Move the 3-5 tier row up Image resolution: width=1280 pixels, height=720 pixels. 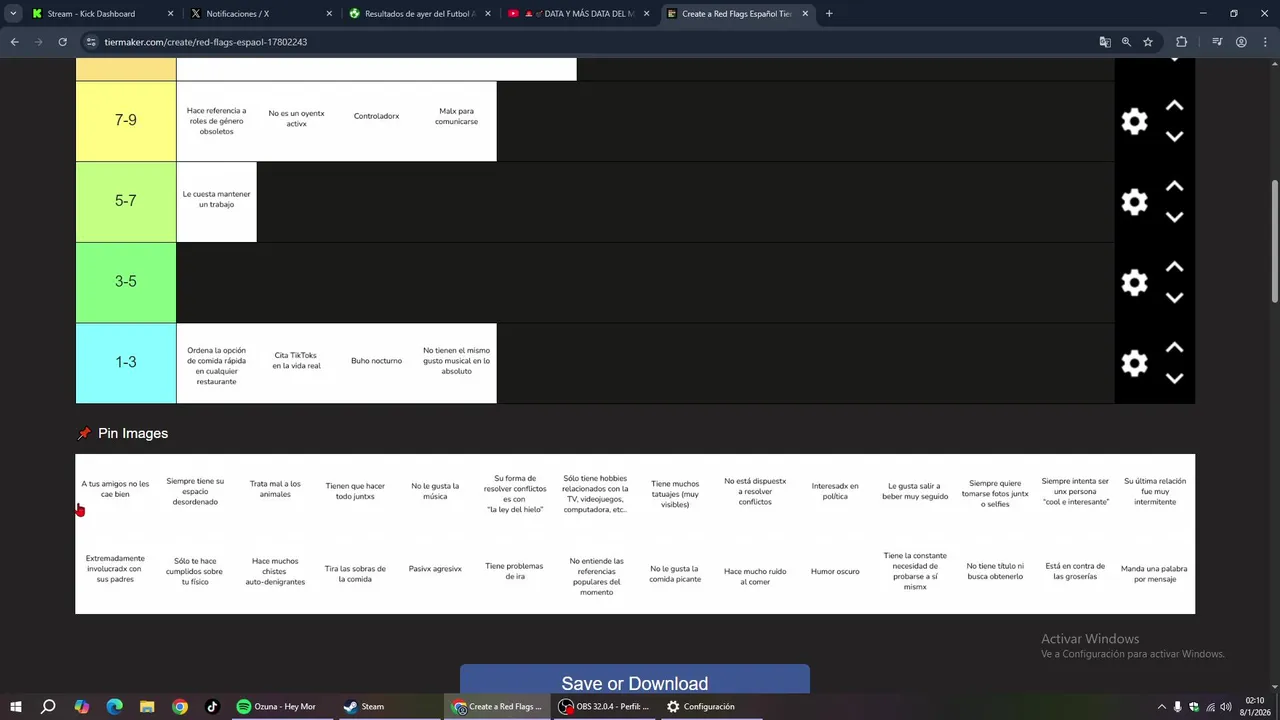click(1175, 267)
